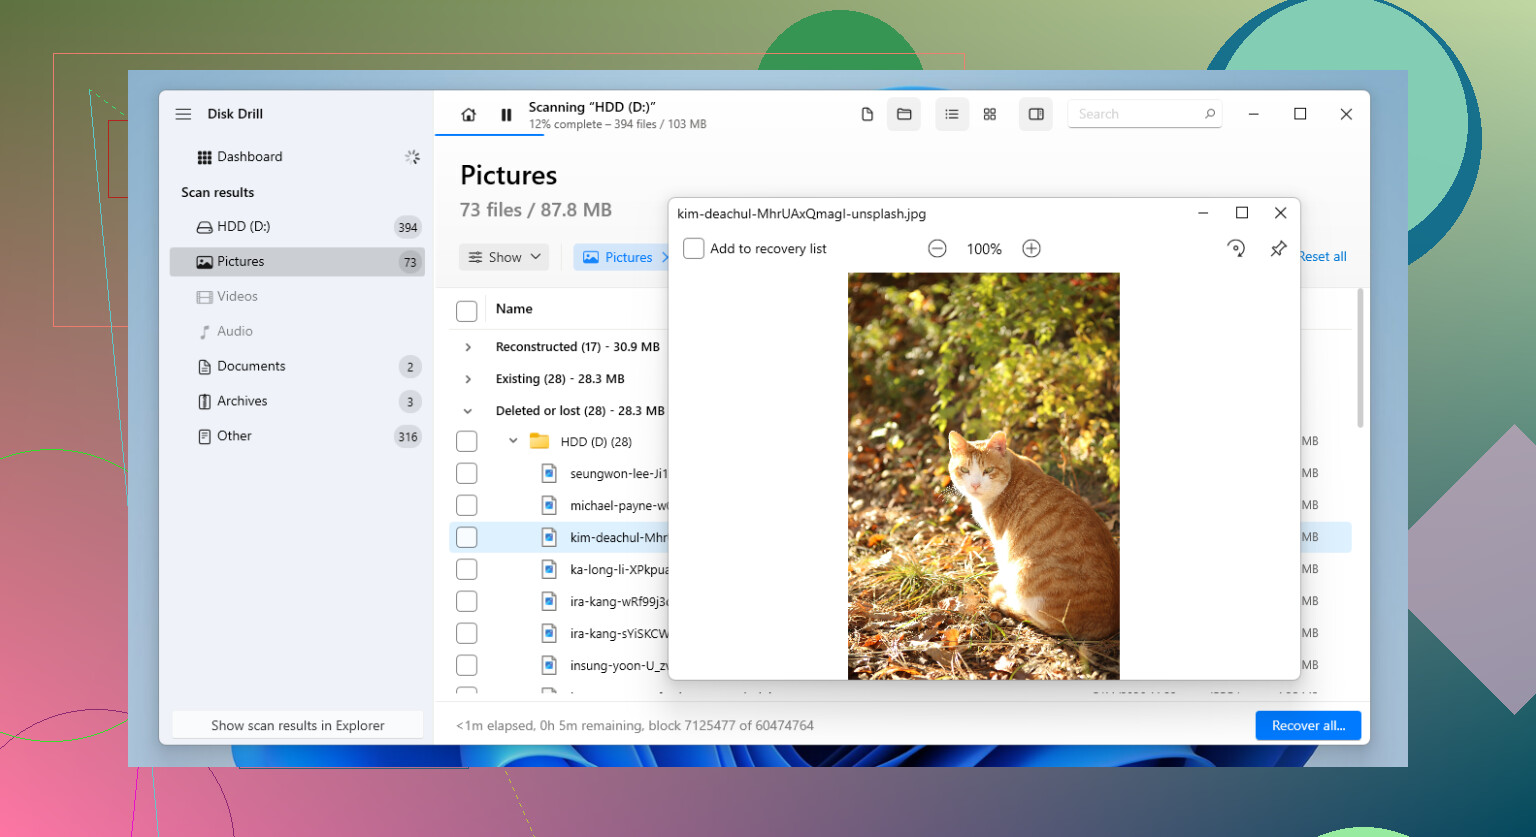
Task: Click the Pictures count badge 73
Action: (409, 262)
